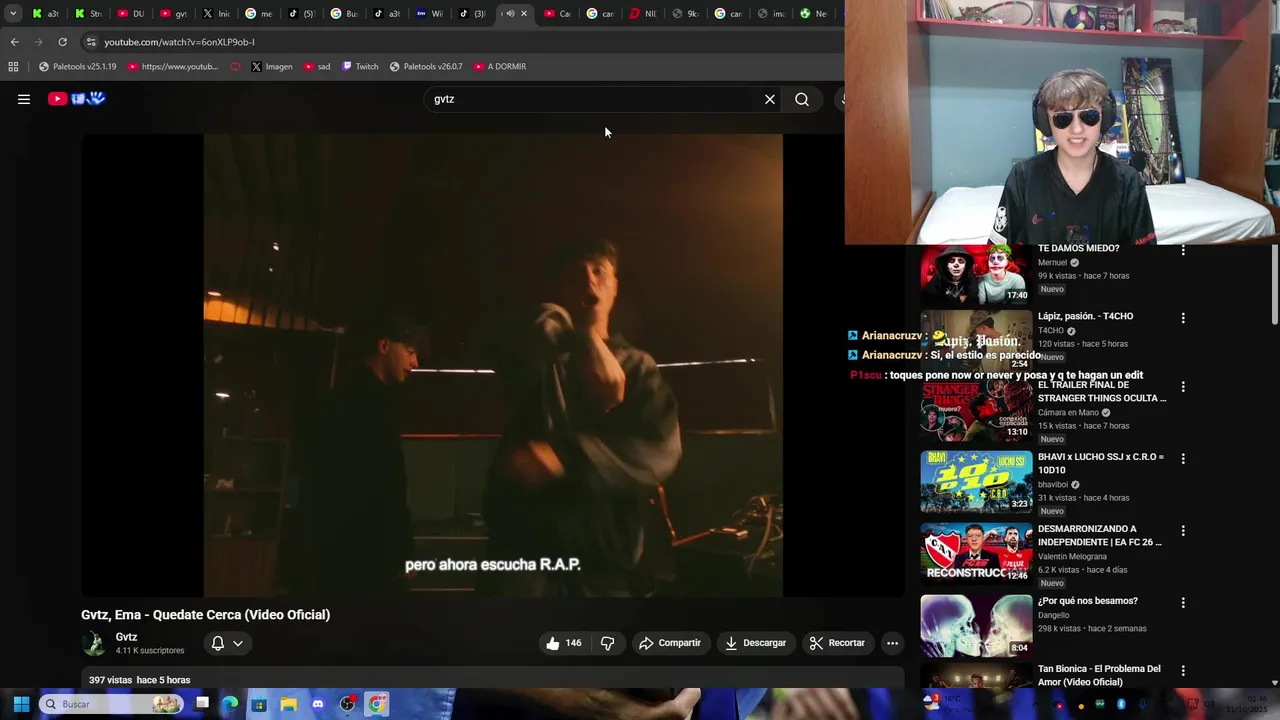The image size is (1280, 720).
Task: Switch to the 'NIL' tab
Action: (x=644, y=14)
